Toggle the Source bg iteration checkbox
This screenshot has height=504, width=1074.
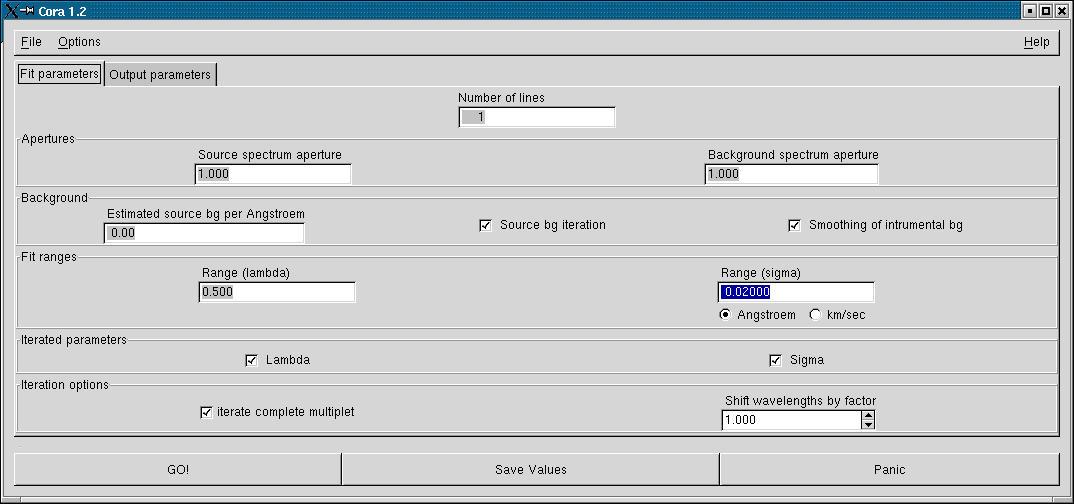click(x=486, y=225)
